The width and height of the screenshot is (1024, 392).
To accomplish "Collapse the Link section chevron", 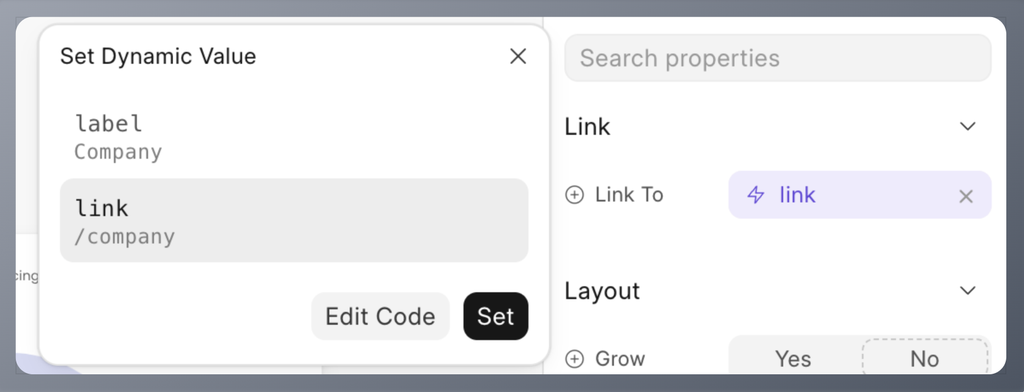I will click(x=967, y=126).
